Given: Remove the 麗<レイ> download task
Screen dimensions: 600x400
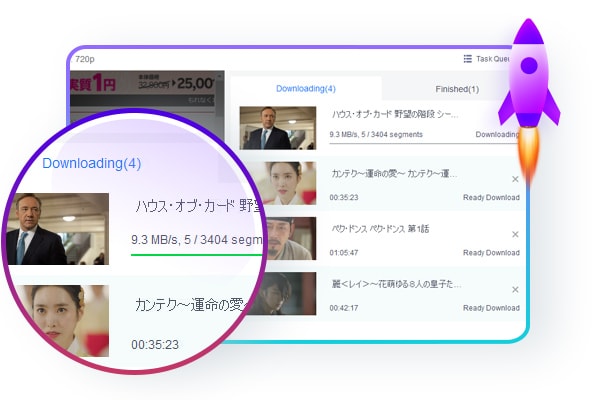Looking at the screenshot, I should tap(515, 289).
